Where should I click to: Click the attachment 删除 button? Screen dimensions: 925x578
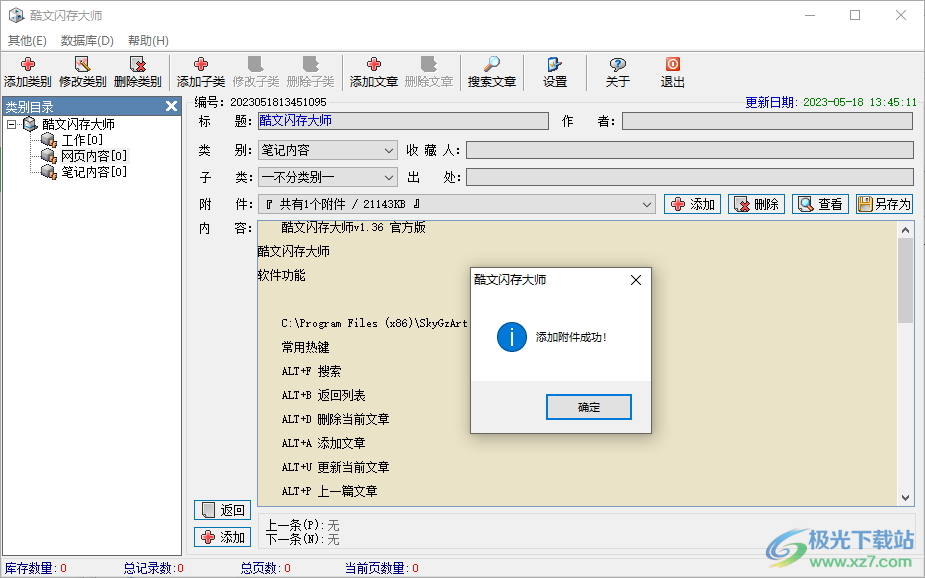756,204
